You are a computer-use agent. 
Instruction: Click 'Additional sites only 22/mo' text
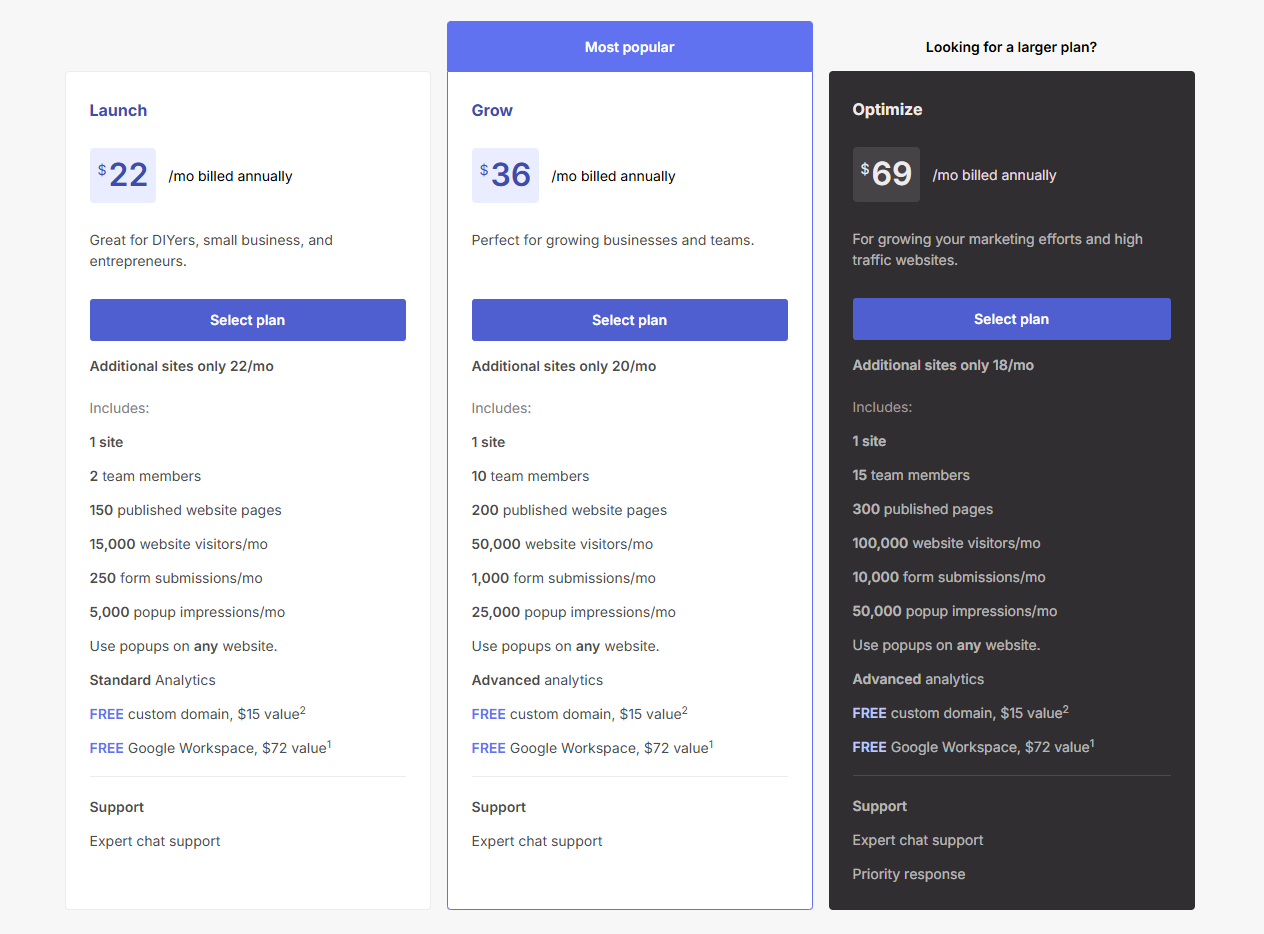(x=181, y=366)
